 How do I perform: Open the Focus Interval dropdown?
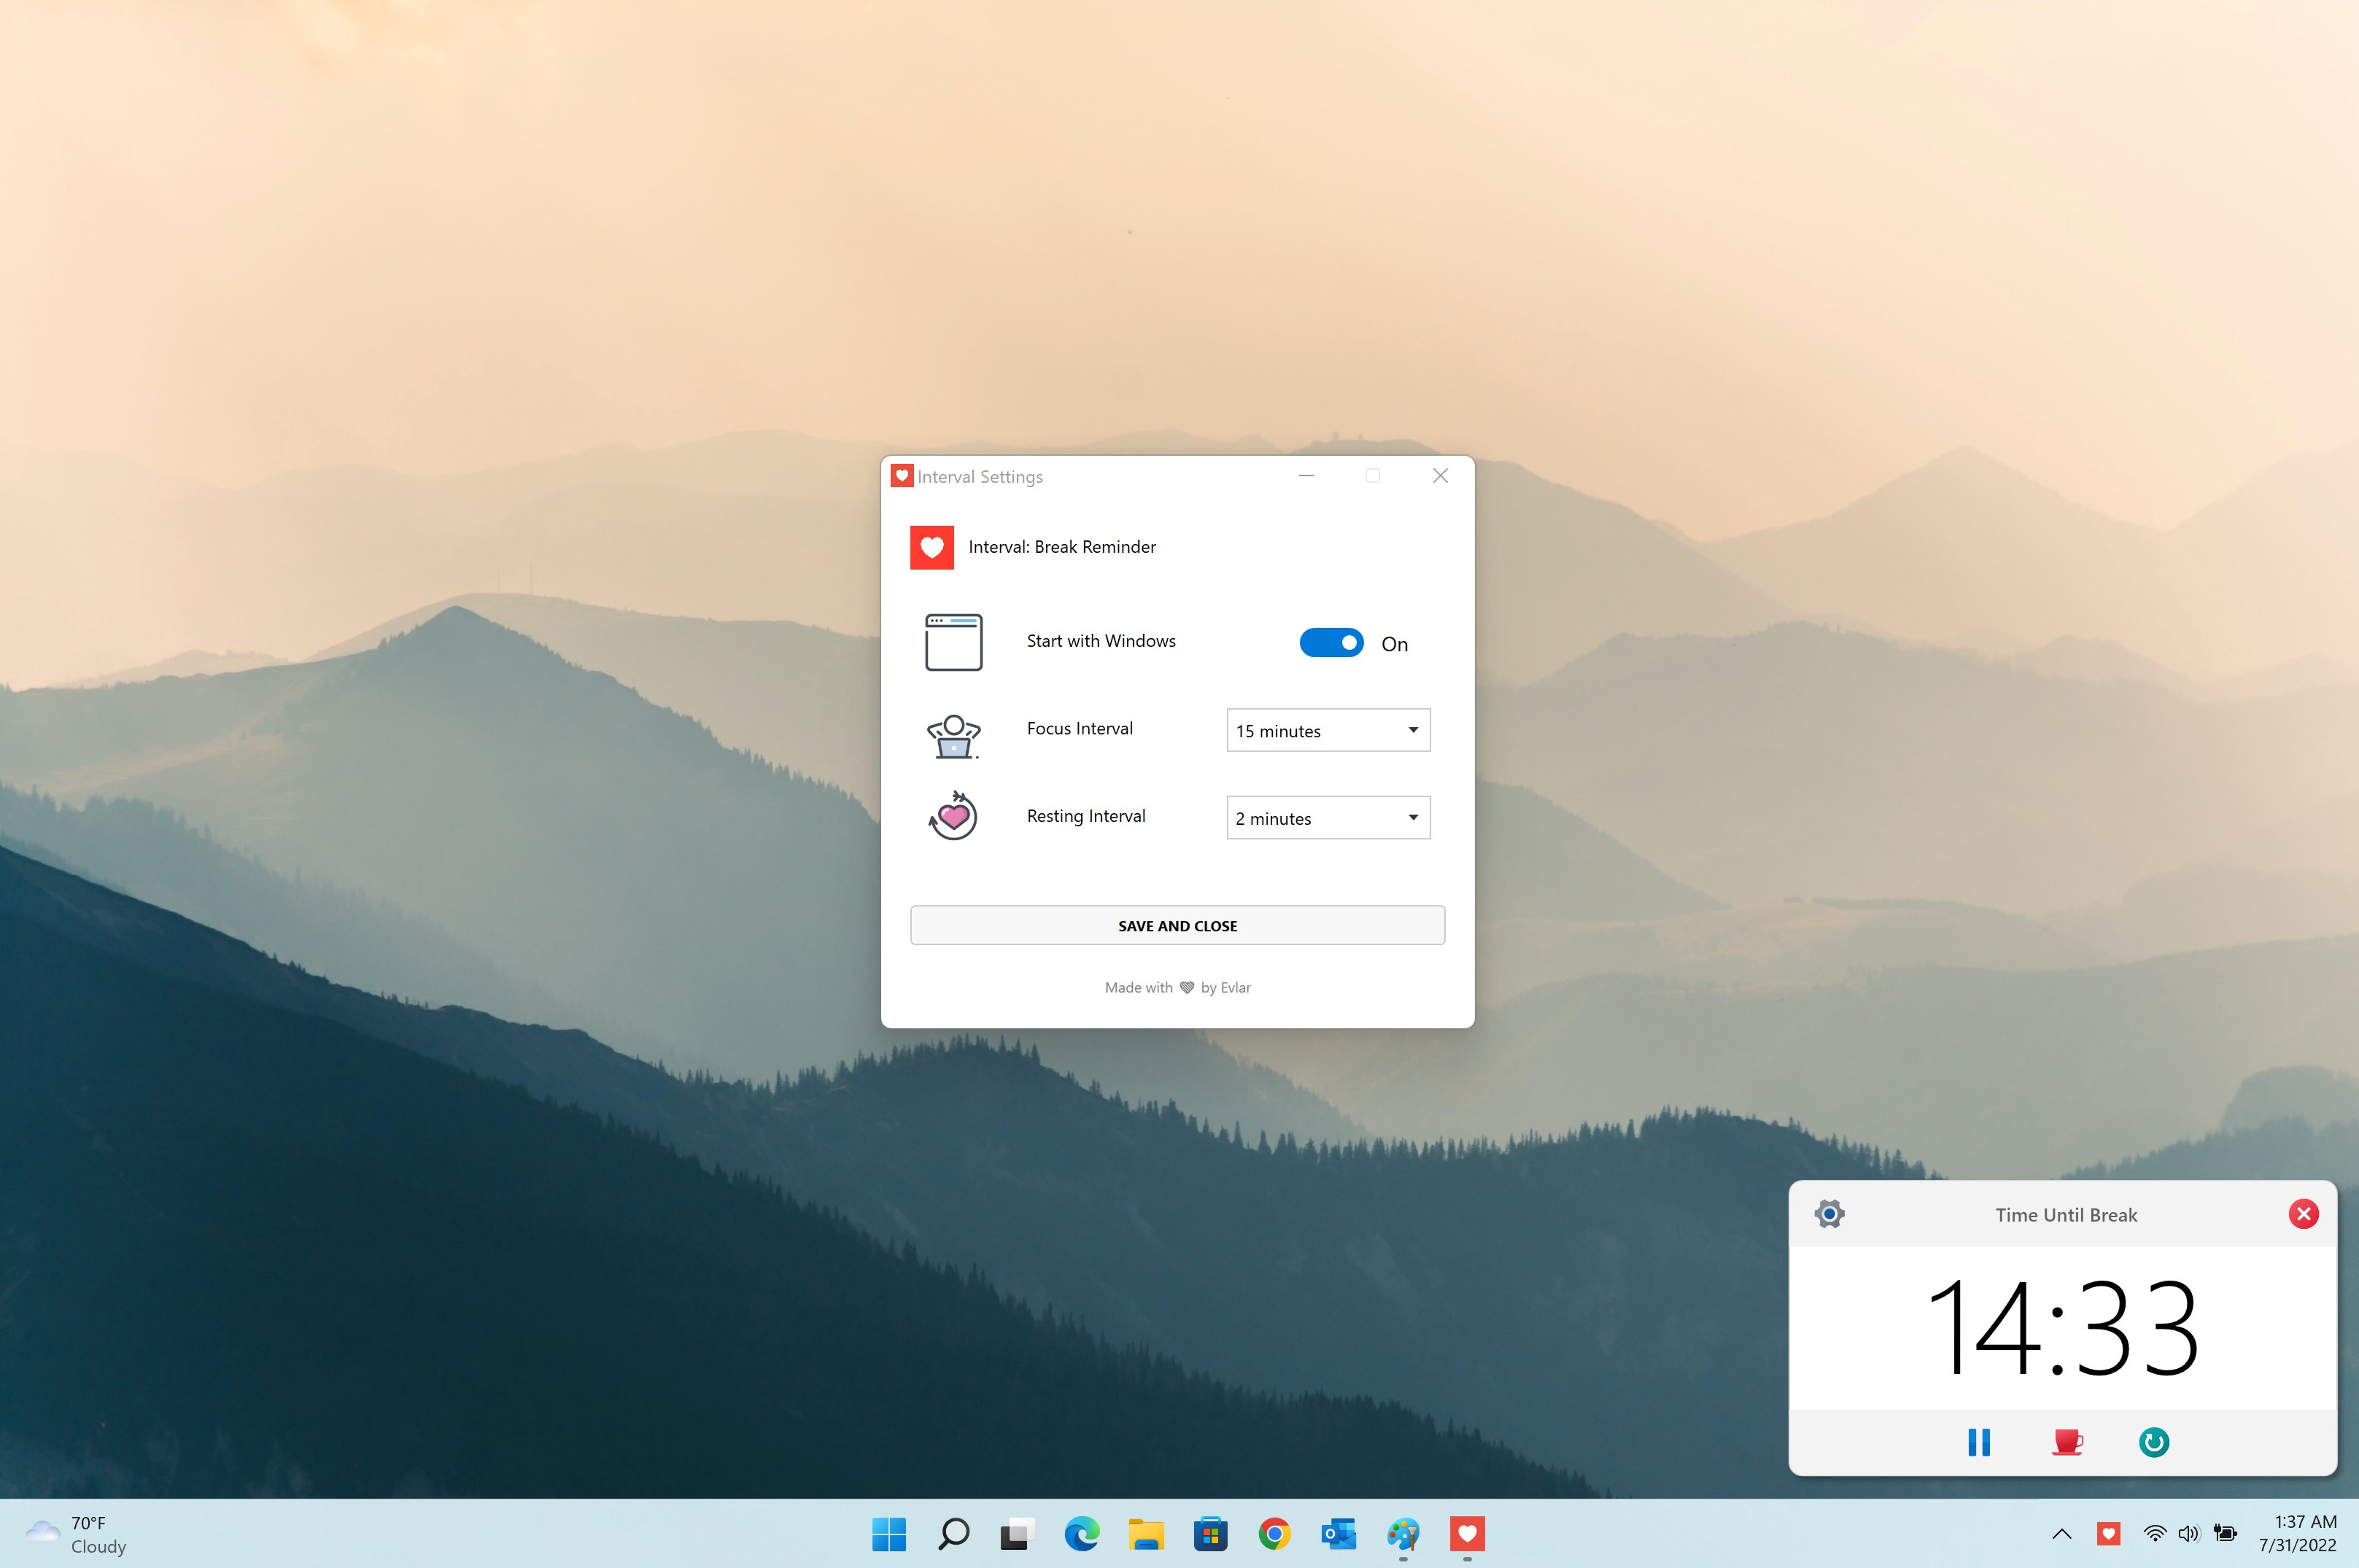[1328, 730]
